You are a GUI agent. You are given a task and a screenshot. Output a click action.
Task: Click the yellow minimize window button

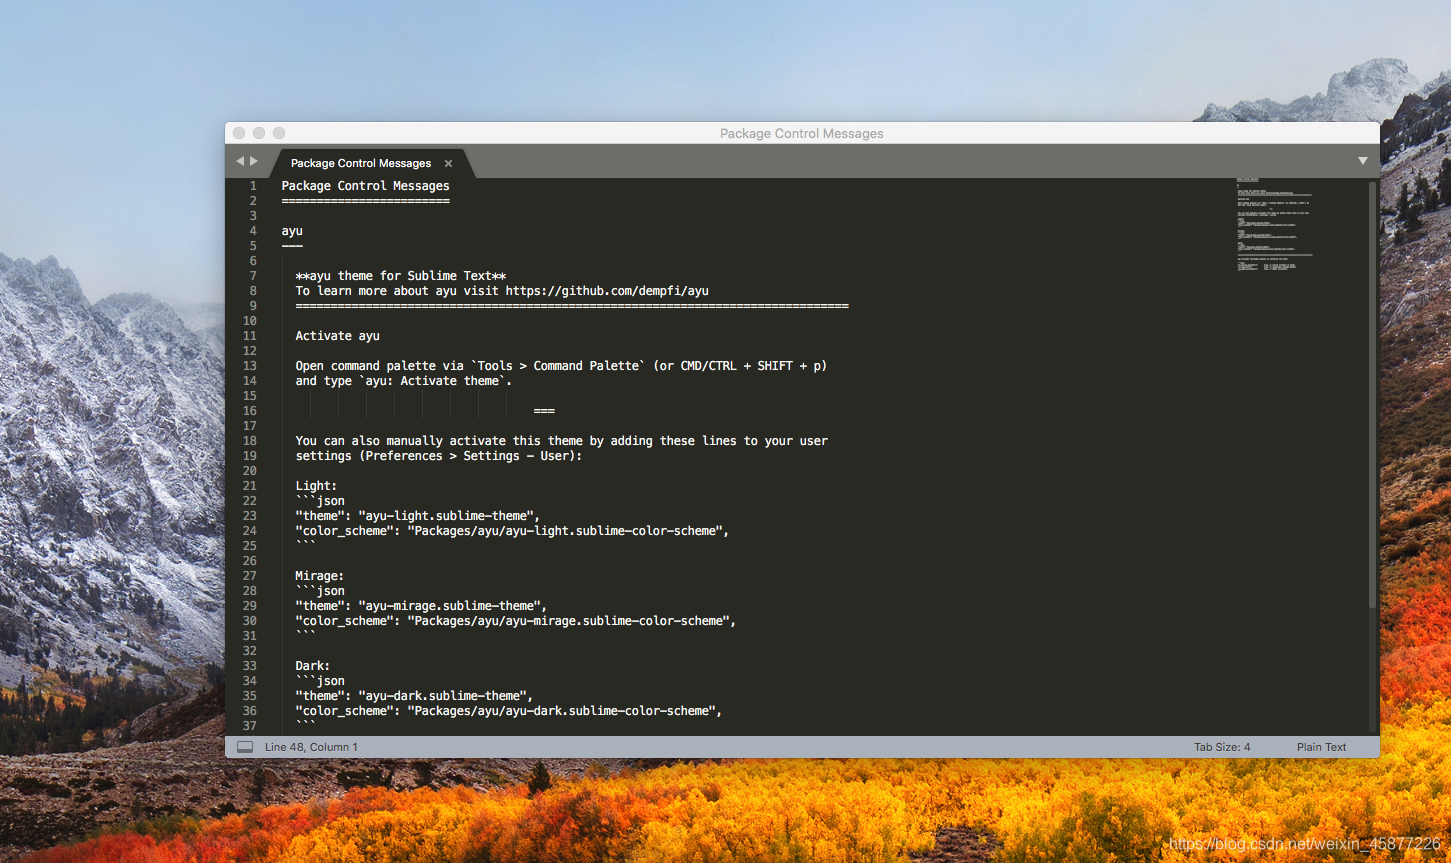coord(259,133)
